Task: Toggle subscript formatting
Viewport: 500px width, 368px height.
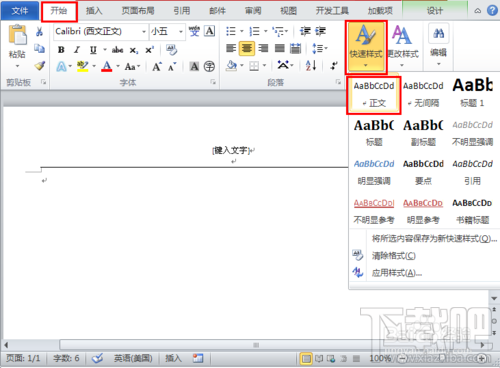Action: pyautogui.click(x=133, y=50)
